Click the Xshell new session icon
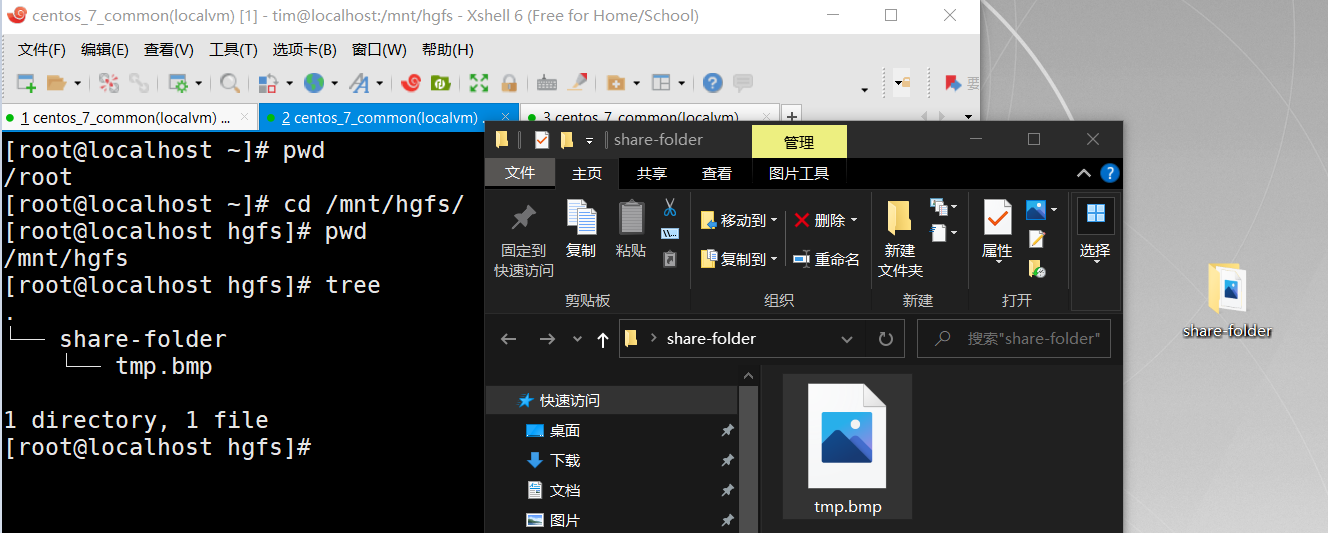The image size is (1328, 533). point(26,83)
